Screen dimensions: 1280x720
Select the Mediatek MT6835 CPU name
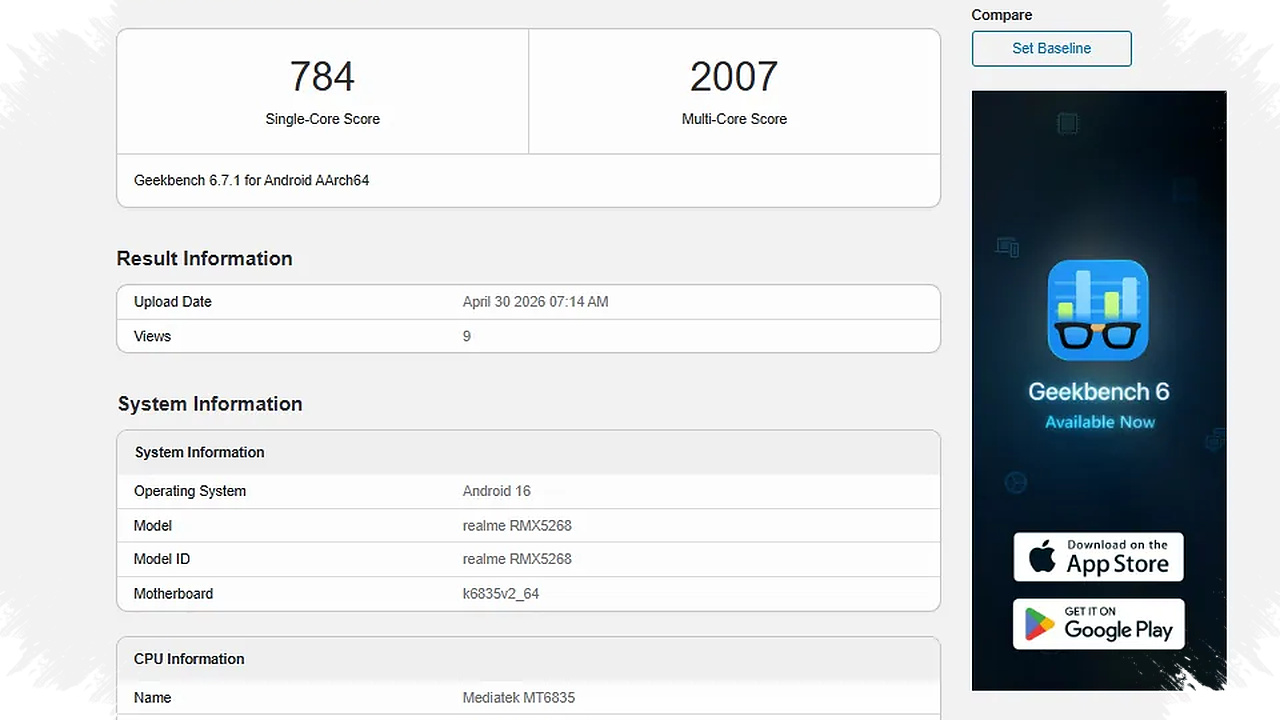(x=519, y=698)
